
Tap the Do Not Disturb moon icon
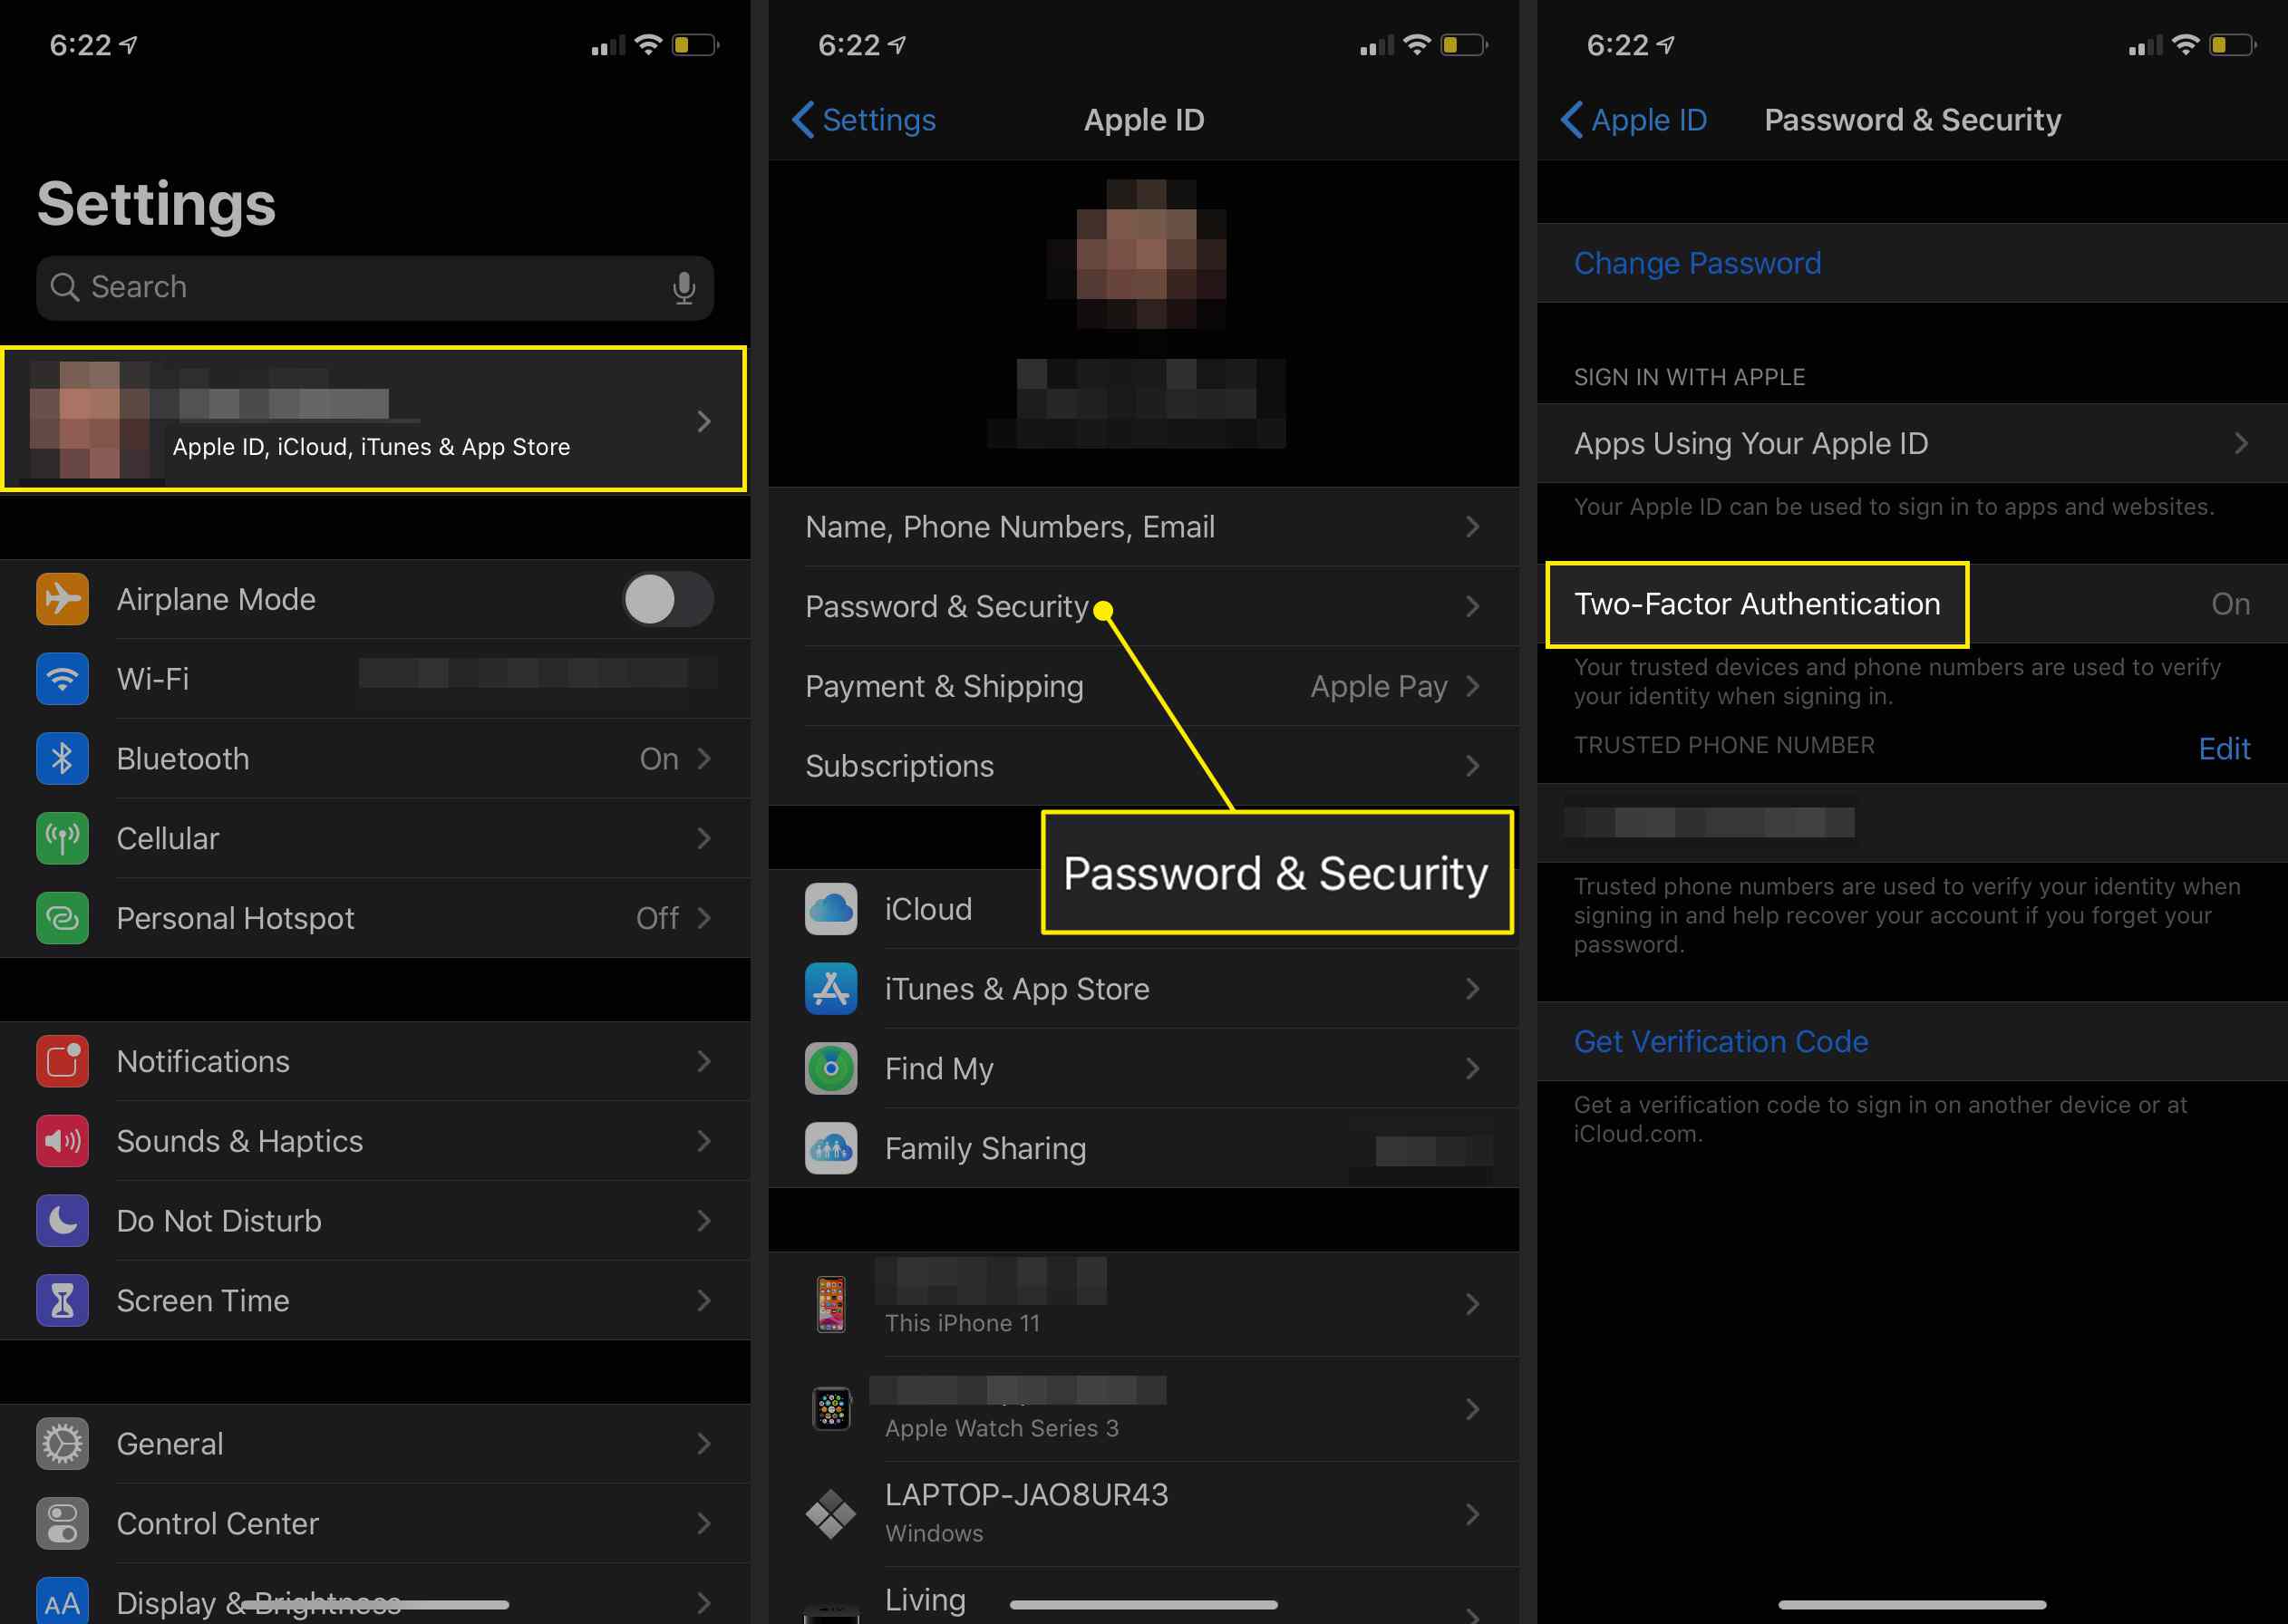click(62, 1221)
